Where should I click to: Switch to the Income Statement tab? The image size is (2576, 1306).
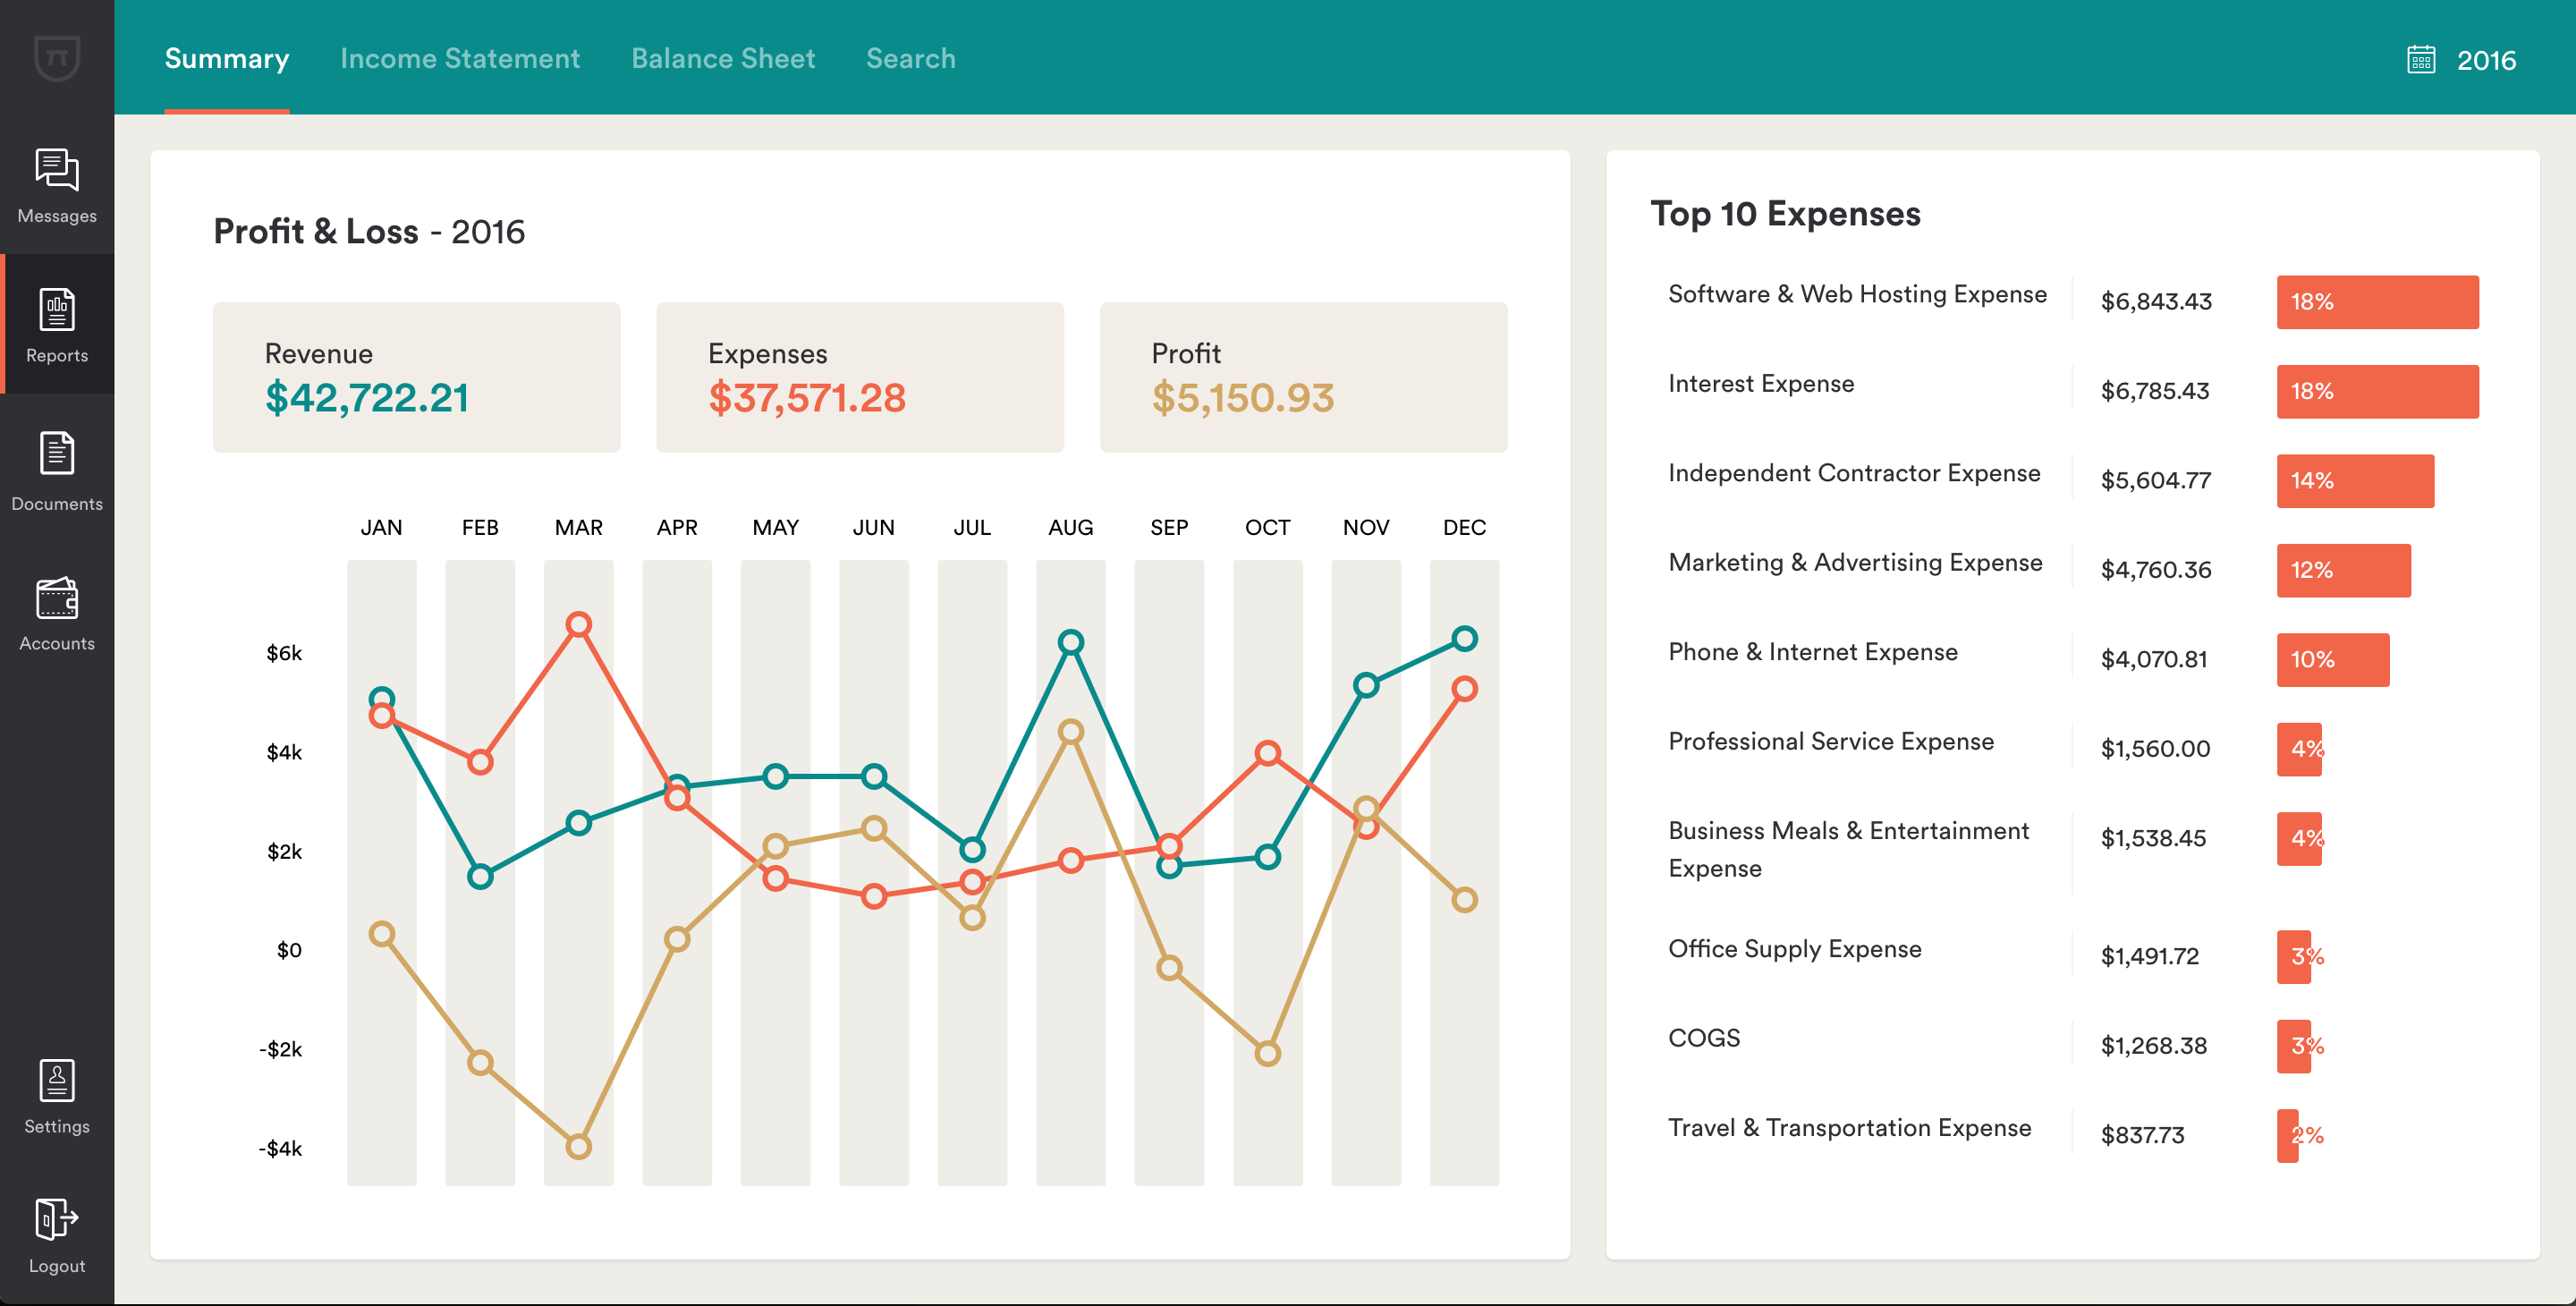pyautogui.click(x=460, y=59)
